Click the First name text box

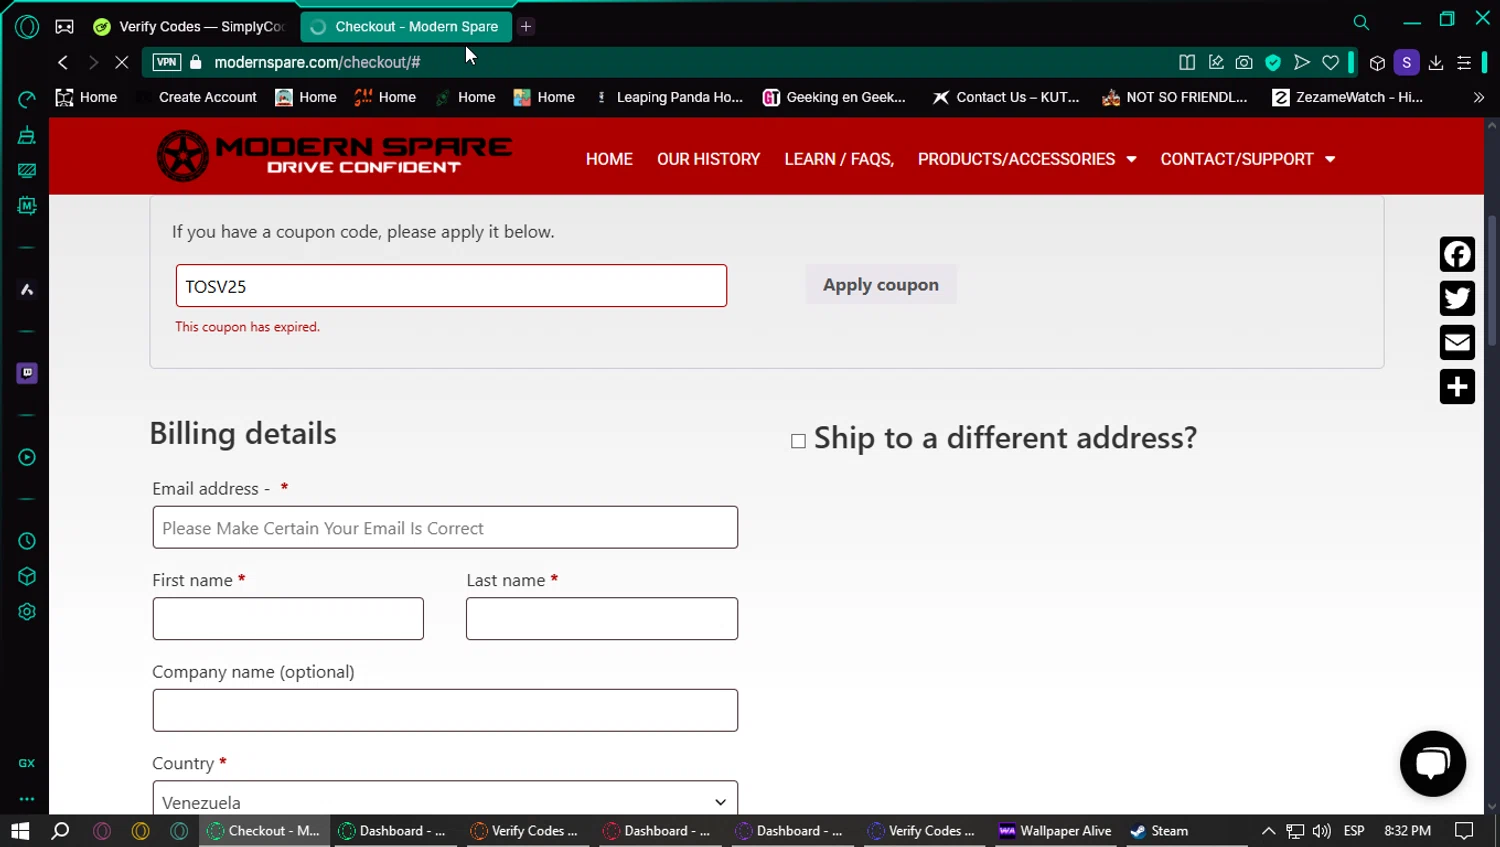[288, 619]
